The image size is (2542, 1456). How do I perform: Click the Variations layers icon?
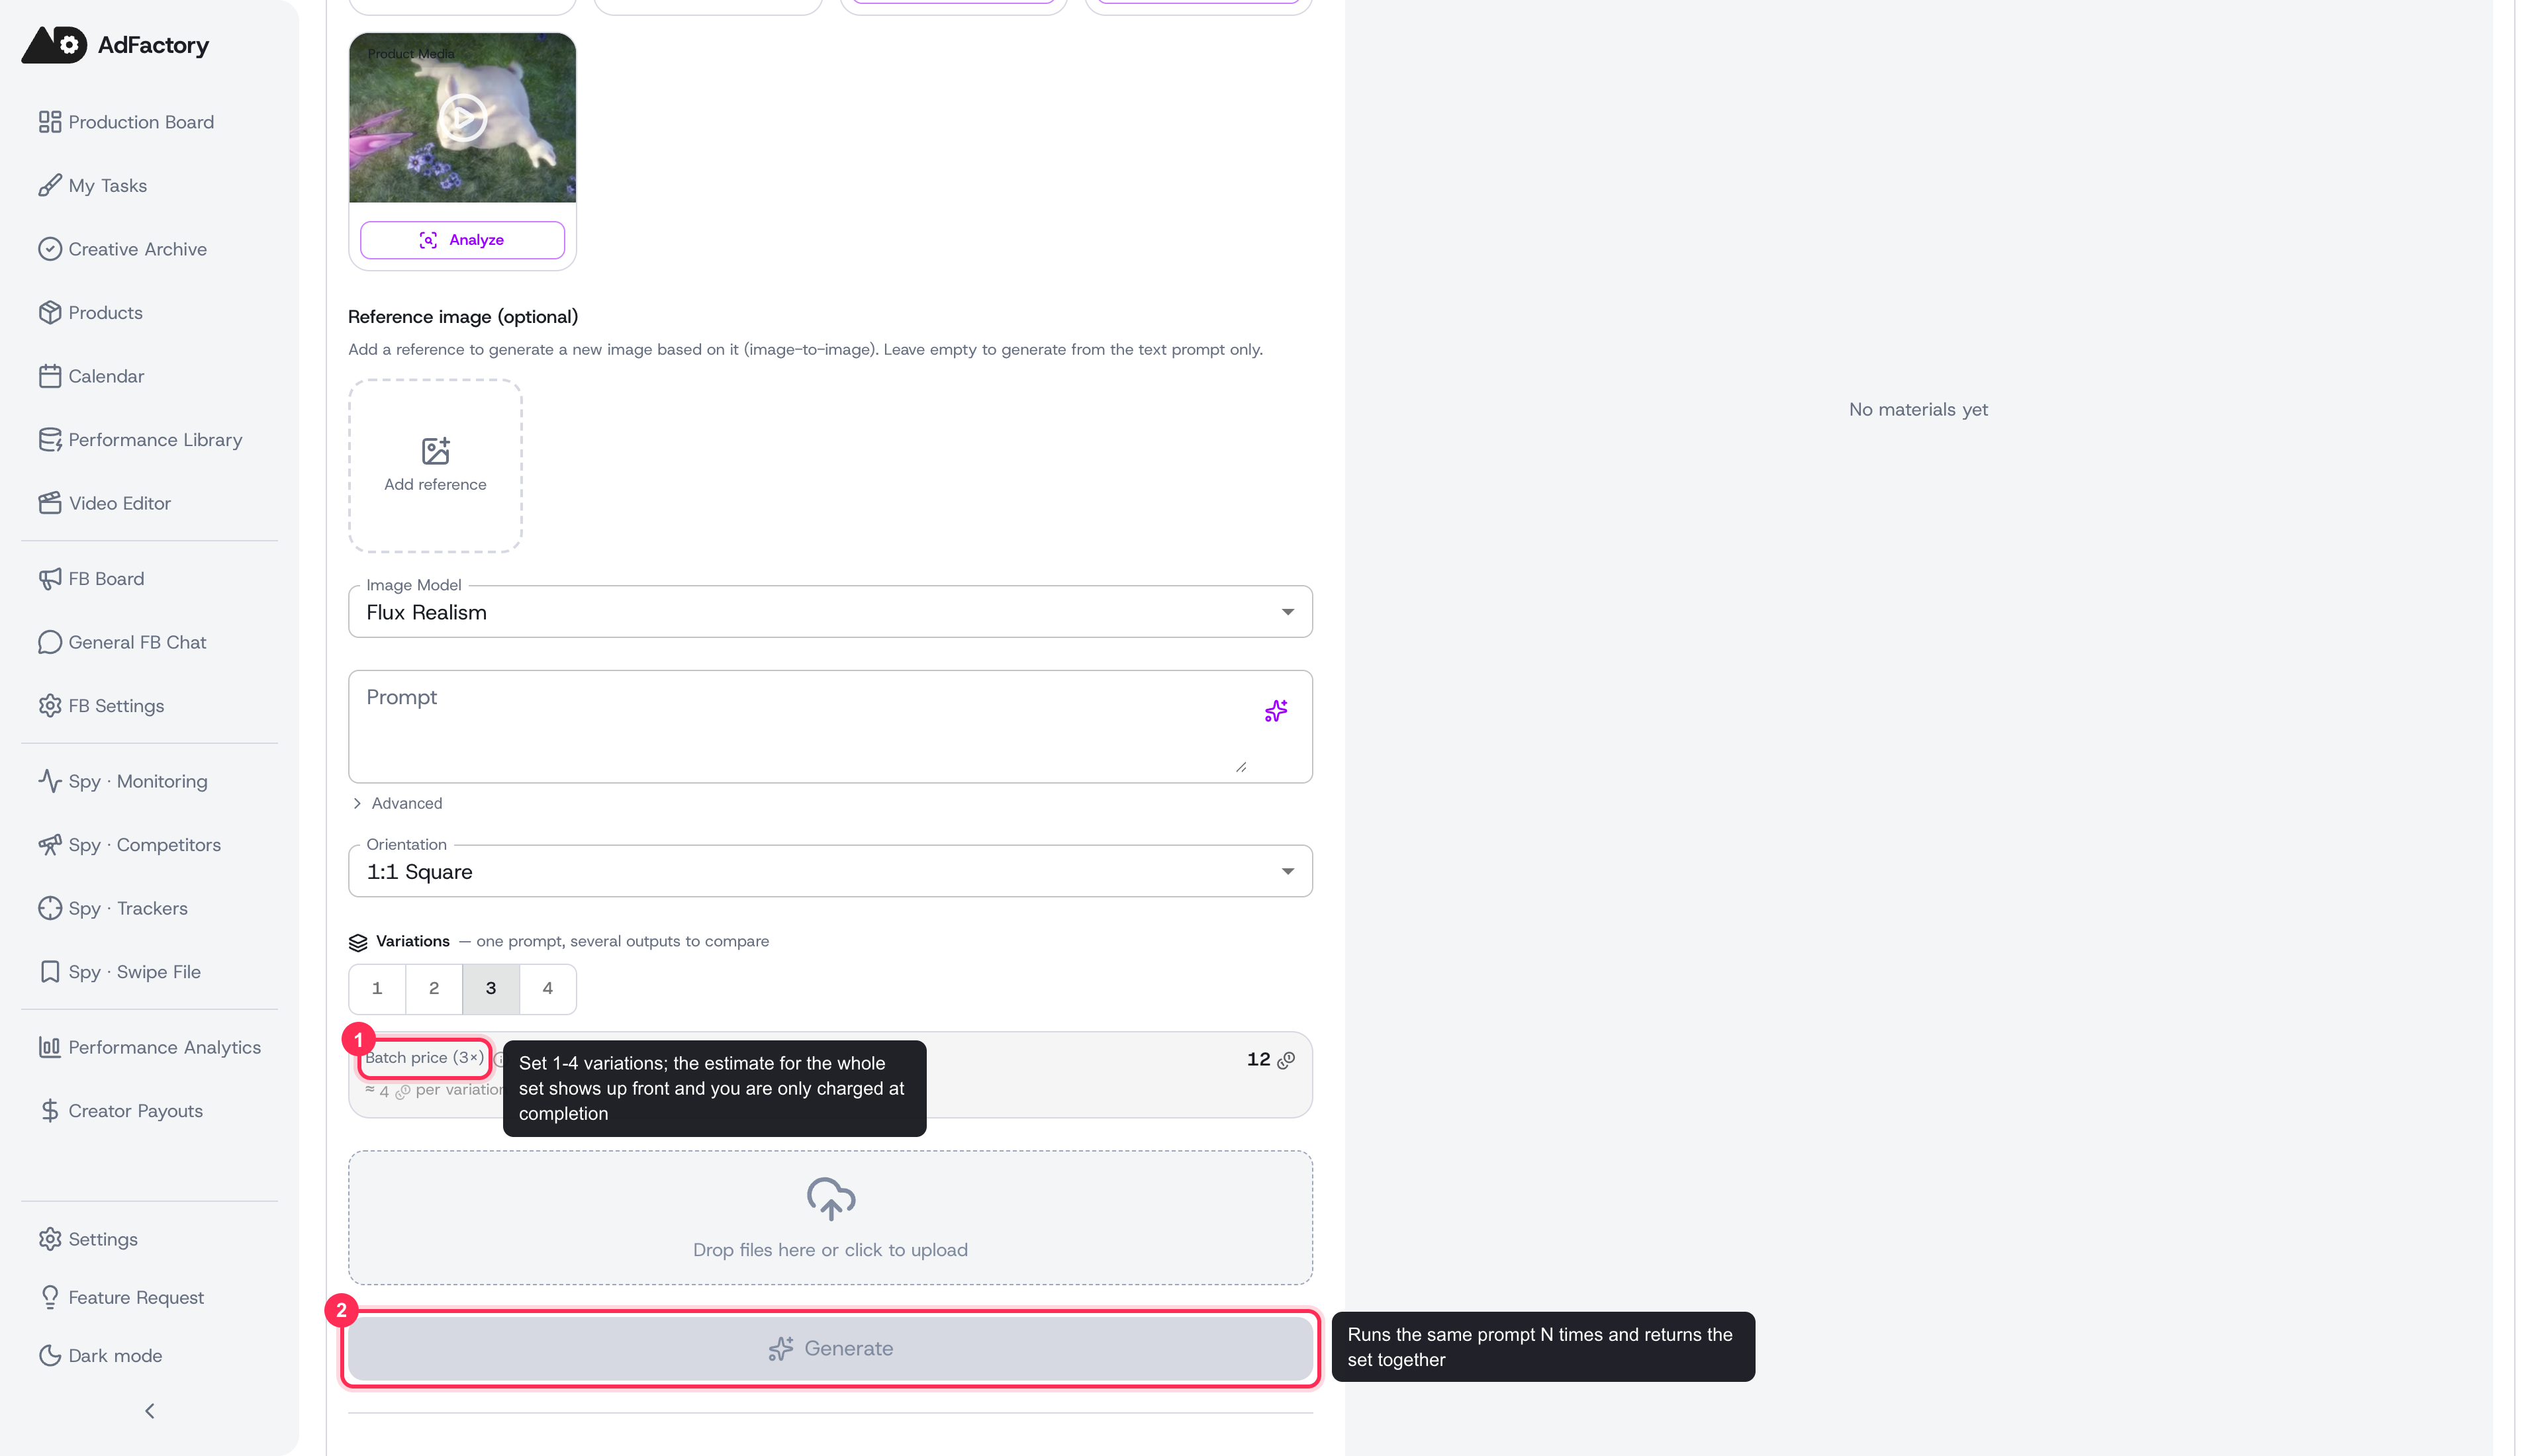coord(358,942)
